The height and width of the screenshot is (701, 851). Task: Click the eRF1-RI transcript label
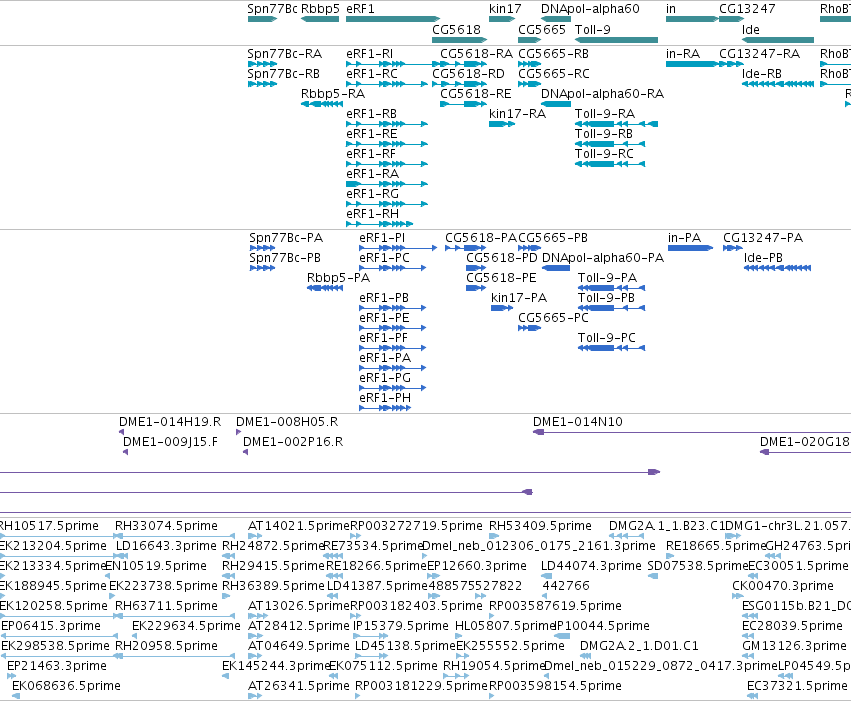click(x=370, y=54)
